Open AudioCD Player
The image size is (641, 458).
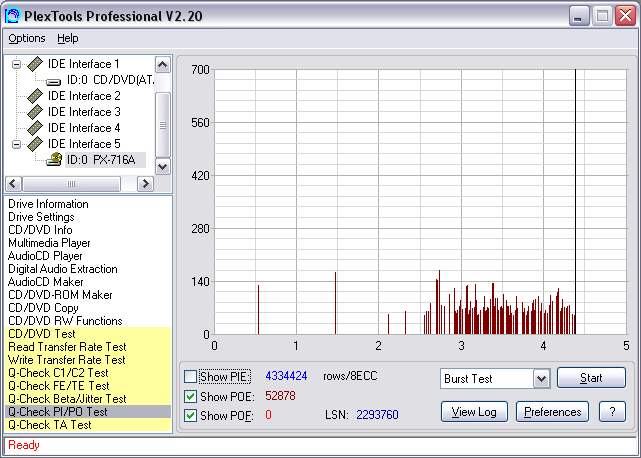(45, 256)
